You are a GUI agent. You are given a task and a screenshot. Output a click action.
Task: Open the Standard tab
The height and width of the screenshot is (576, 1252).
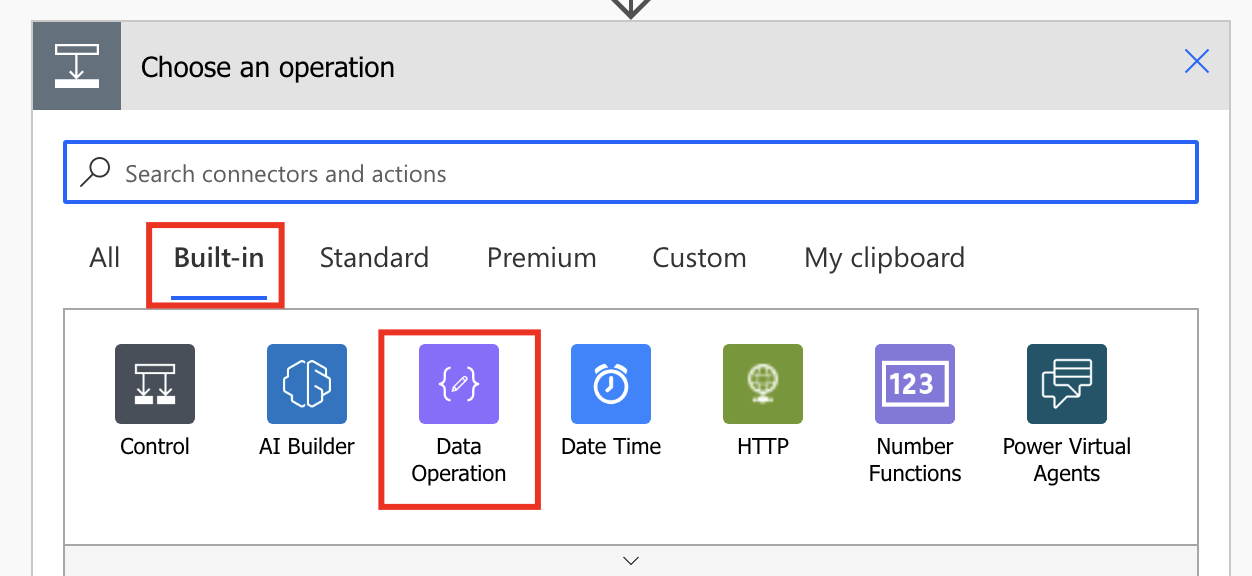374,258
